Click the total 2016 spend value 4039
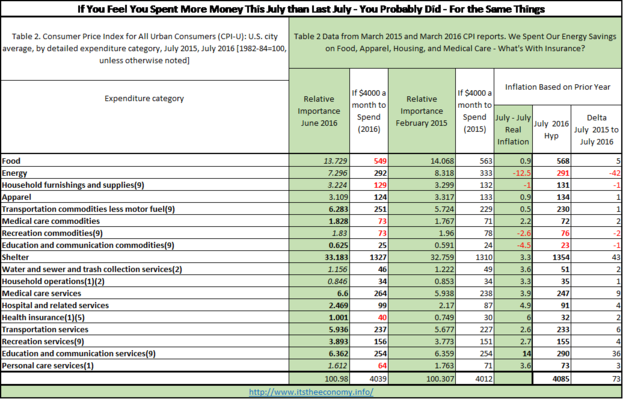Screen dimensions: 623x399 (x=378, y=379)
